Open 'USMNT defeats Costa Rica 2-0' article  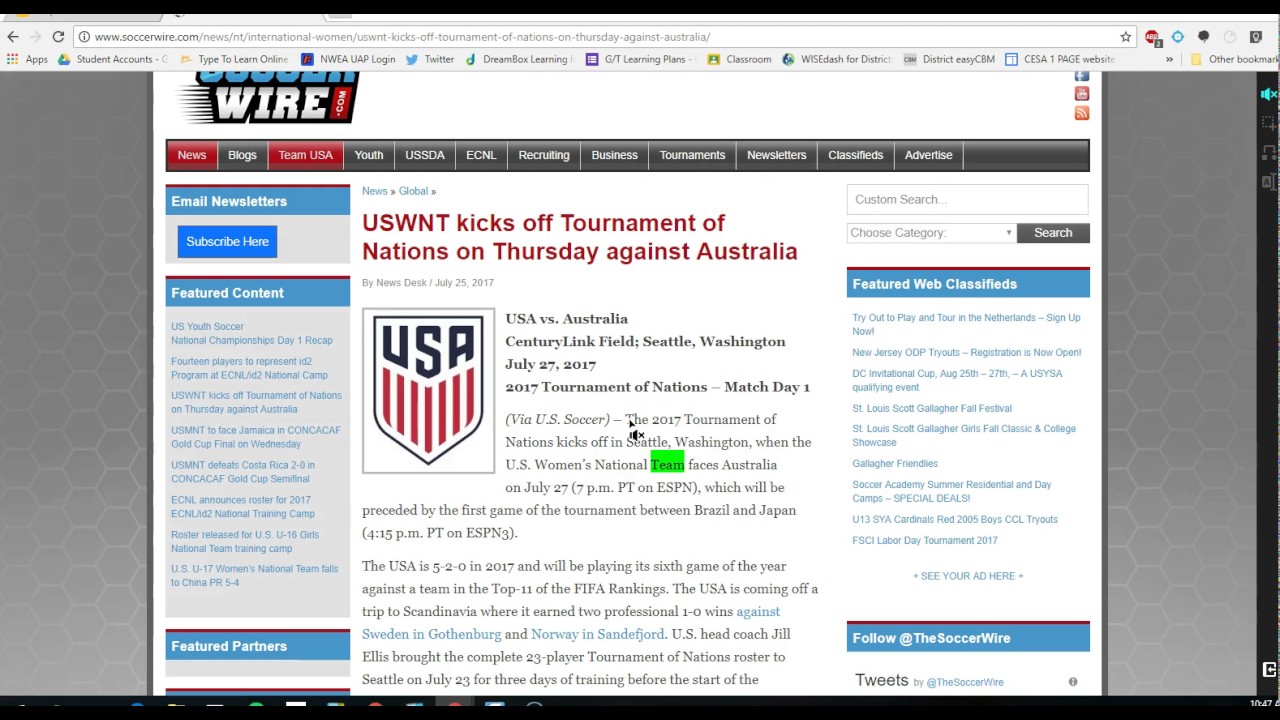[243, 472]
